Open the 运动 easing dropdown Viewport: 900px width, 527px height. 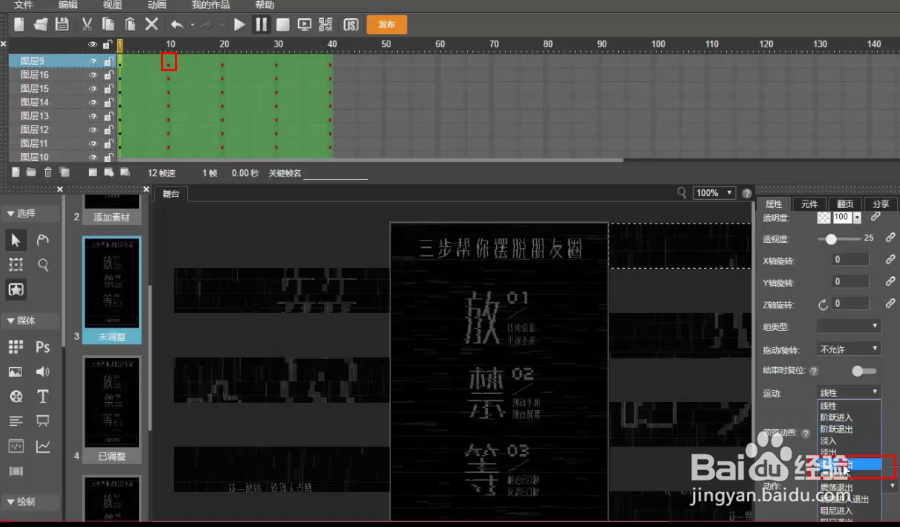848,393
